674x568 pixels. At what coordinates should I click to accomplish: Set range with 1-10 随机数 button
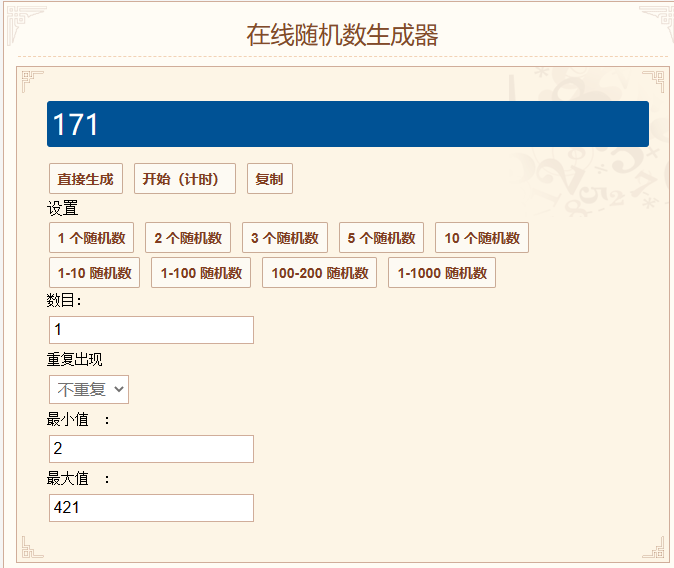tap(95, 273)
